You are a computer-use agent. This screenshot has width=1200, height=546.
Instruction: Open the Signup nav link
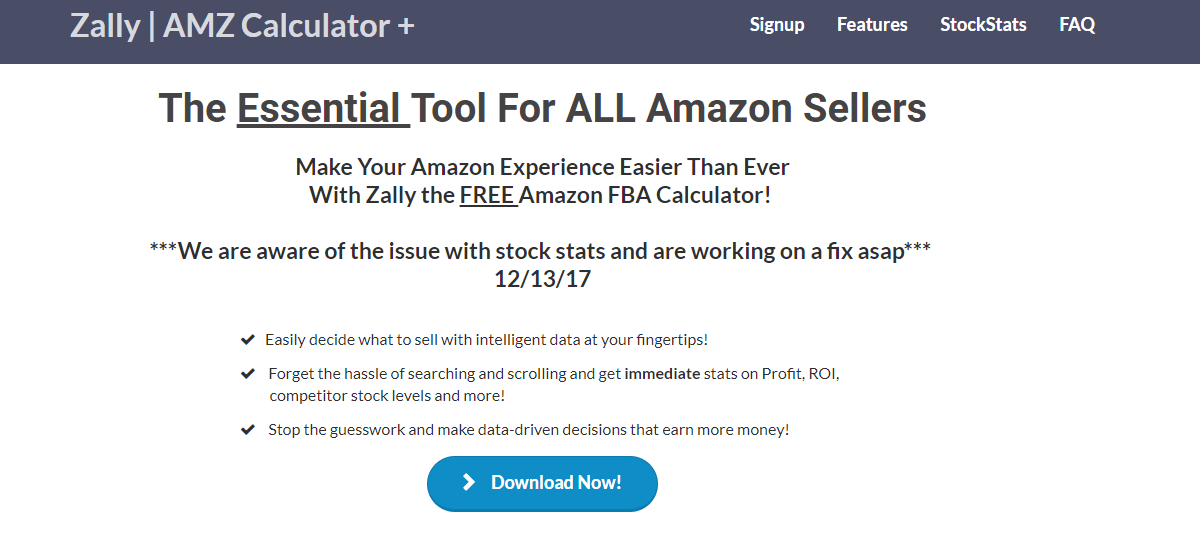[777, 25]
